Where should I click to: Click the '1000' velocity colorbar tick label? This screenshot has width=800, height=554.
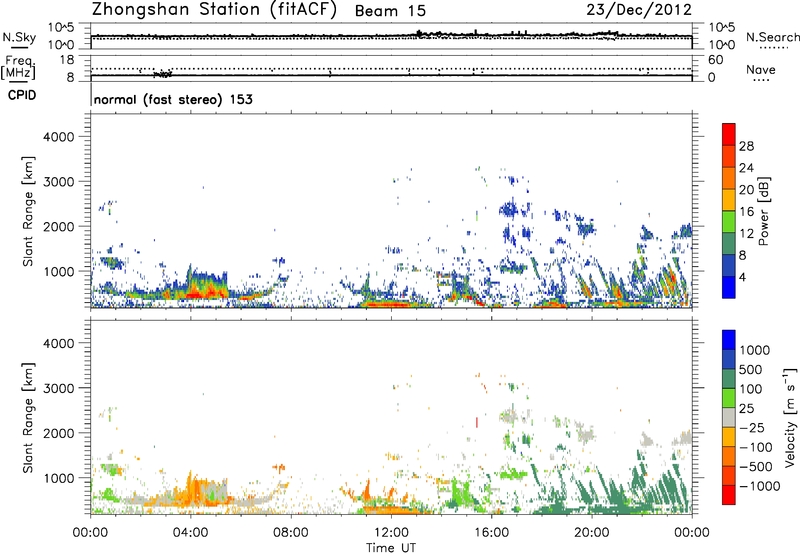(755, 350)
